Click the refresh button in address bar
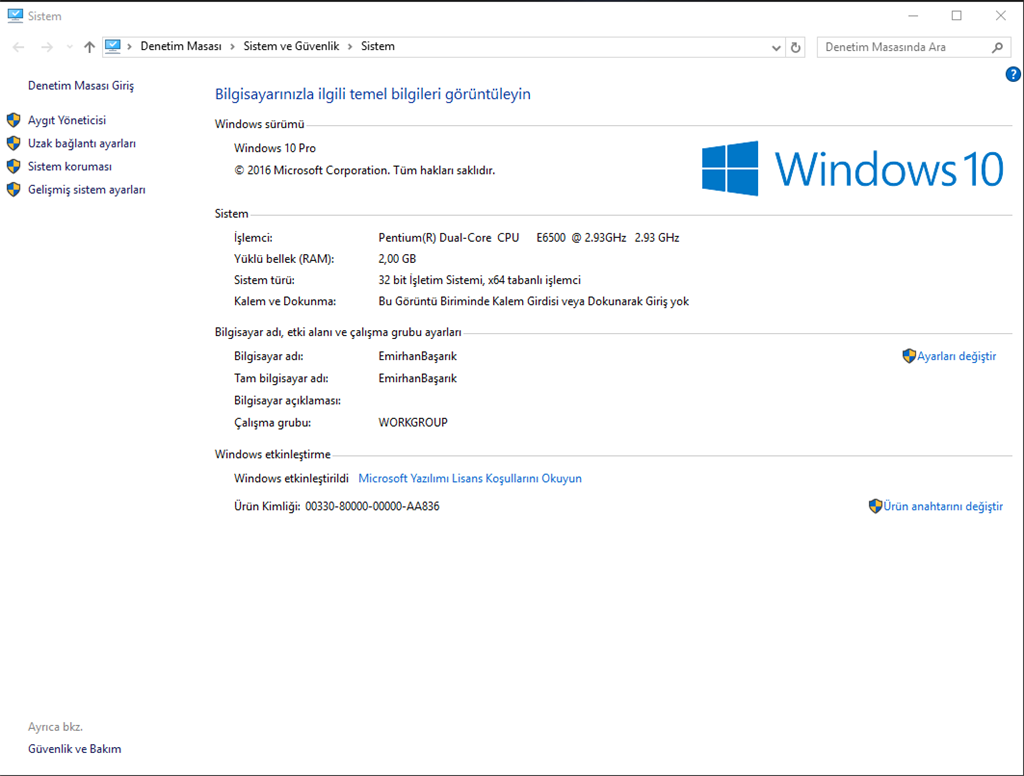The height and width of the screenshot is (776, 1024). [x=796, y=47]
